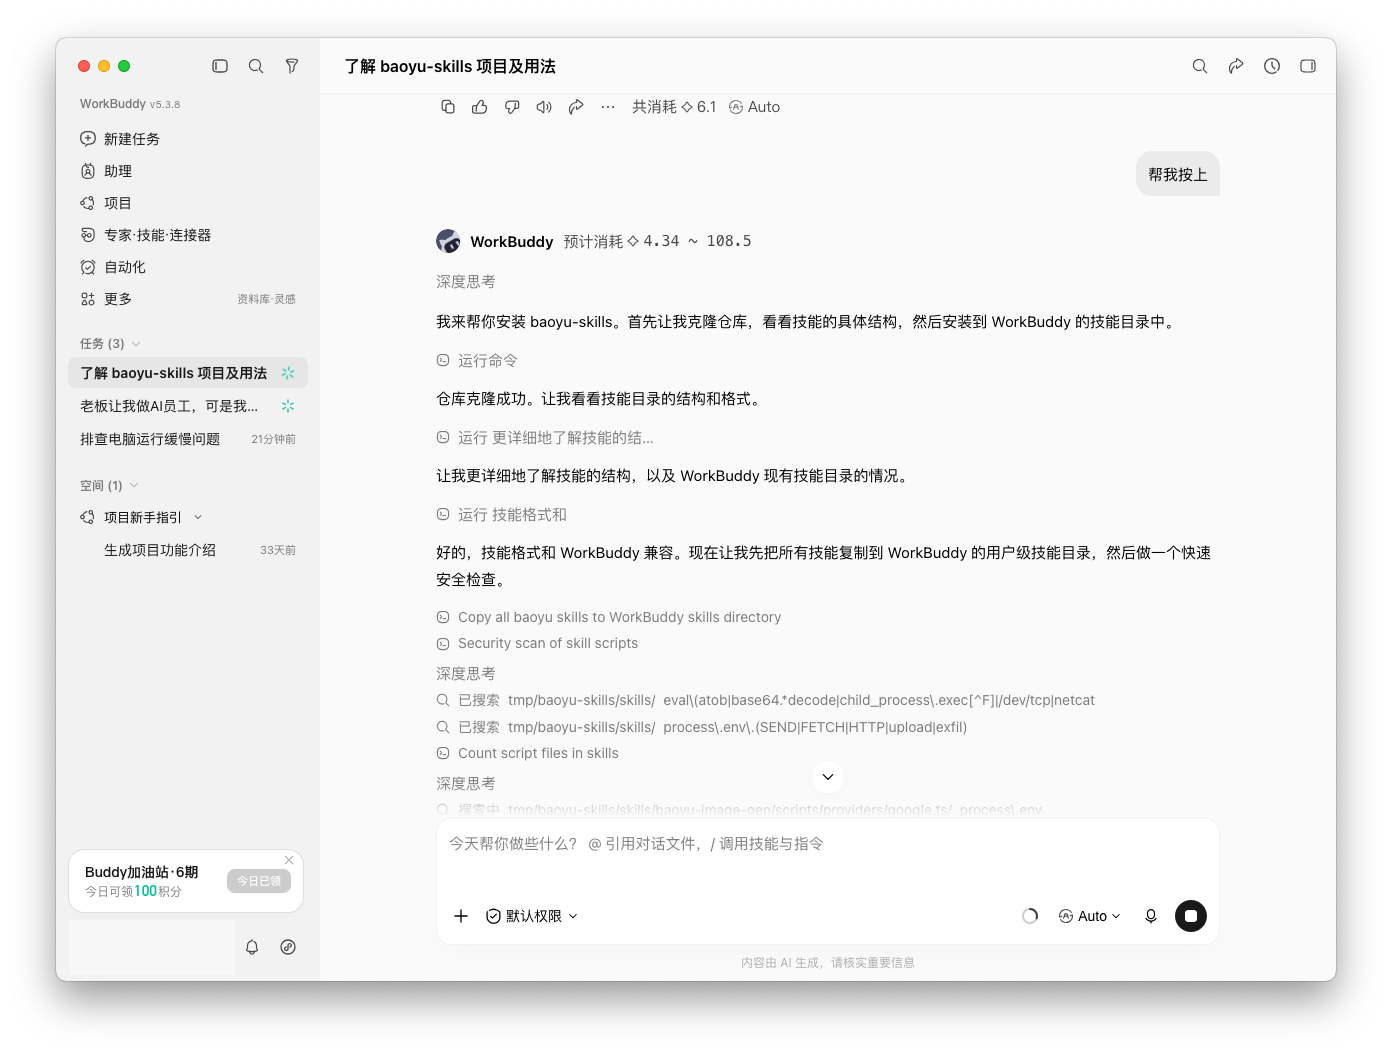
Task: Open notifications bell icon
Action: (252, 947)
